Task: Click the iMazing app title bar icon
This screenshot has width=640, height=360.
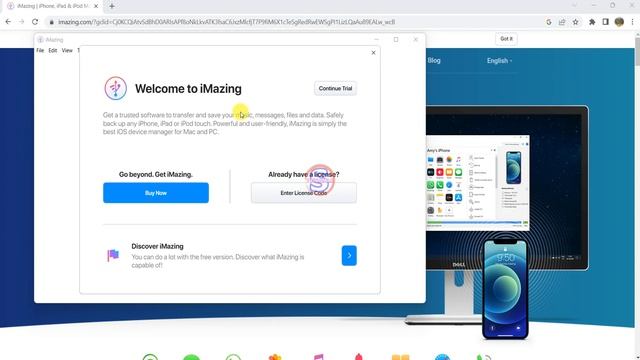Action: coord(40,40)
